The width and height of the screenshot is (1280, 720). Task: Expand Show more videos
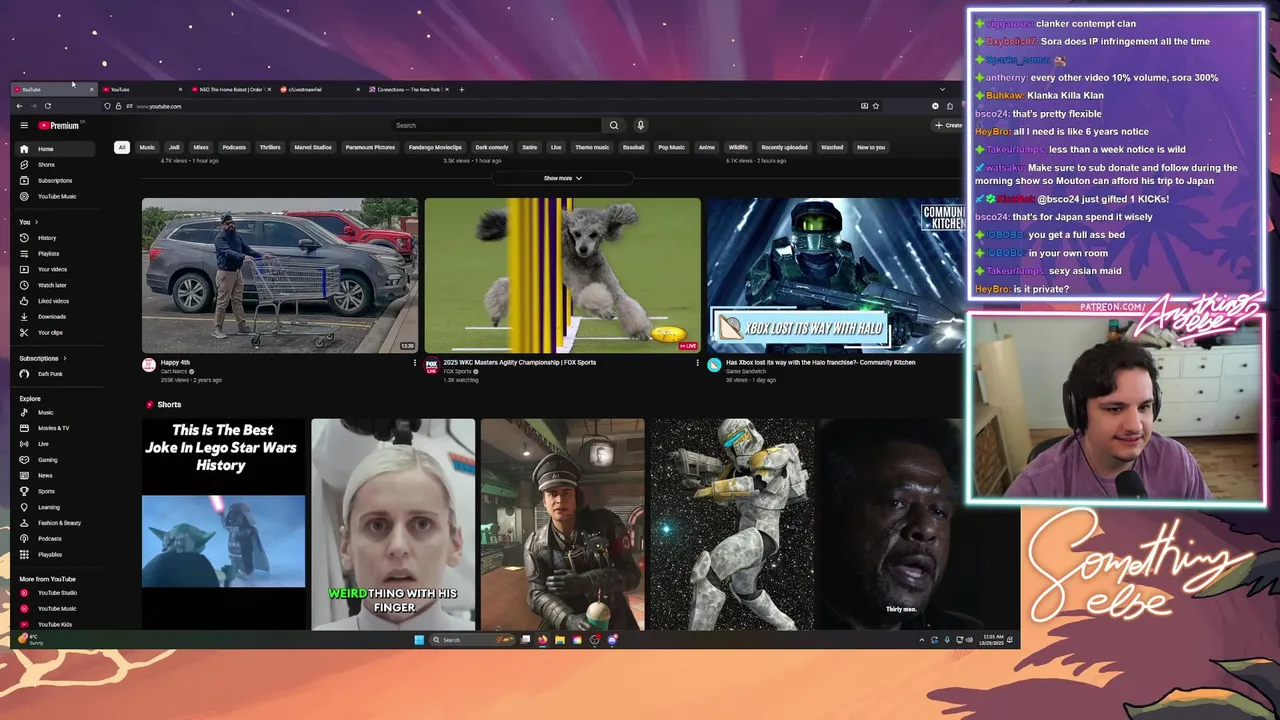click(x=562, y=178)
